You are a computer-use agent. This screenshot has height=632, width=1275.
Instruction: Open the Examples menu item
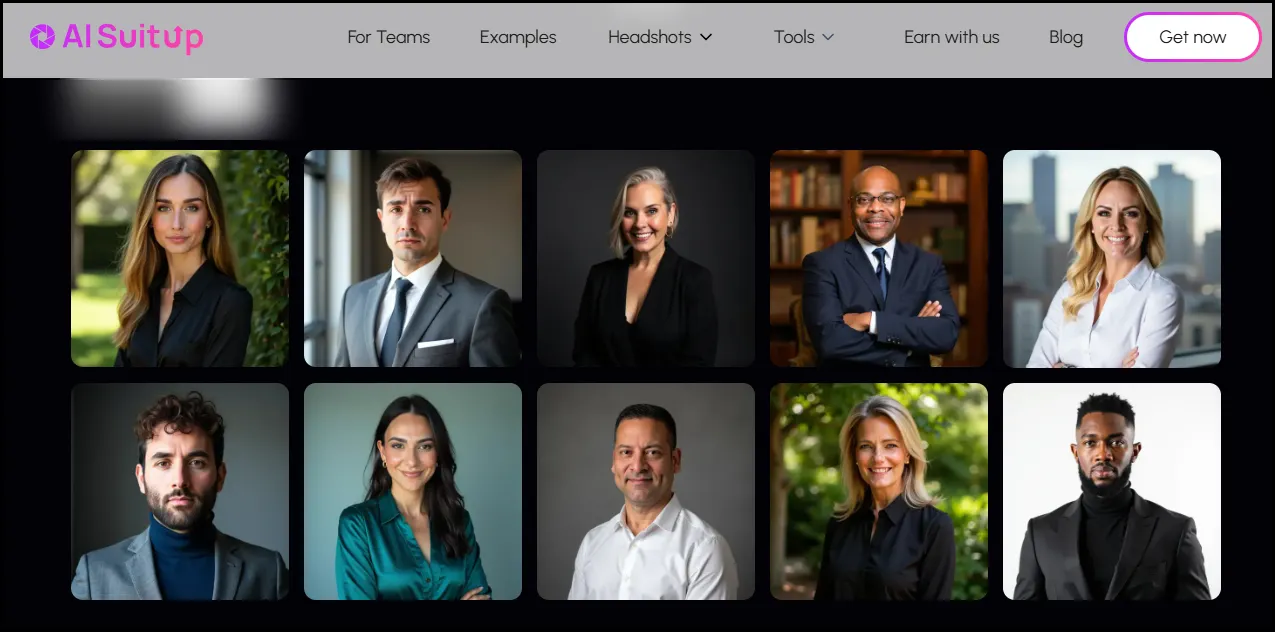(518, 37)
